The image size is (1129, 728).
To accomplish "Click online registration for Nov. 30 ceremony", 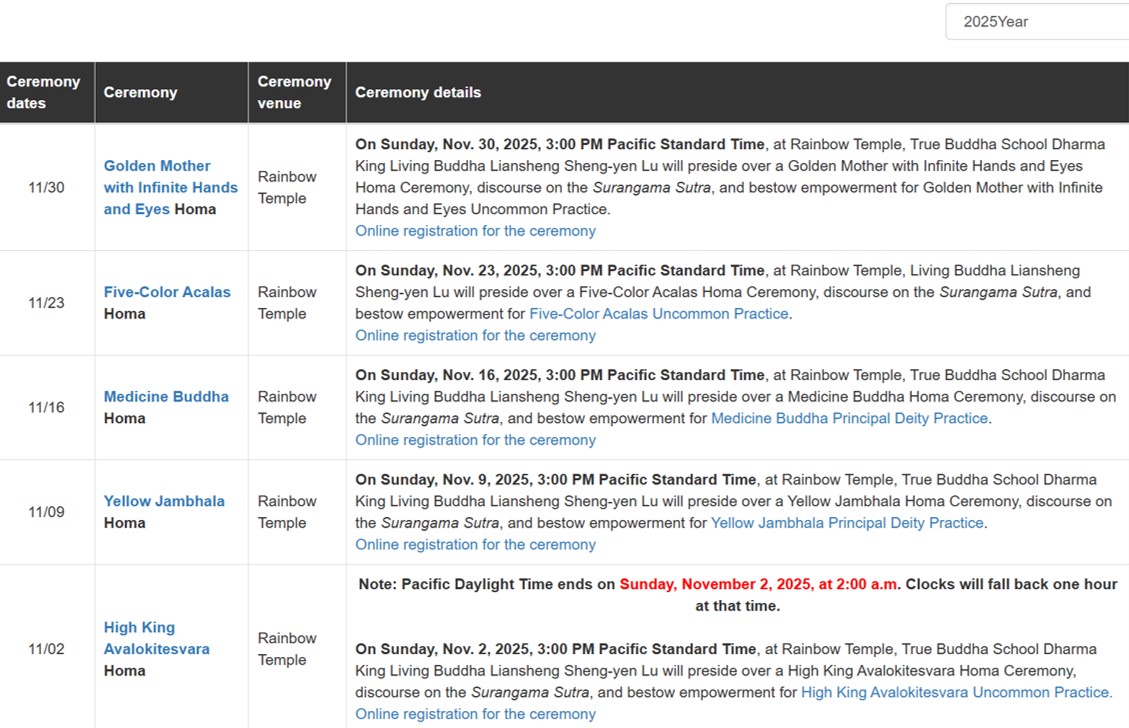I will point(475,231).
